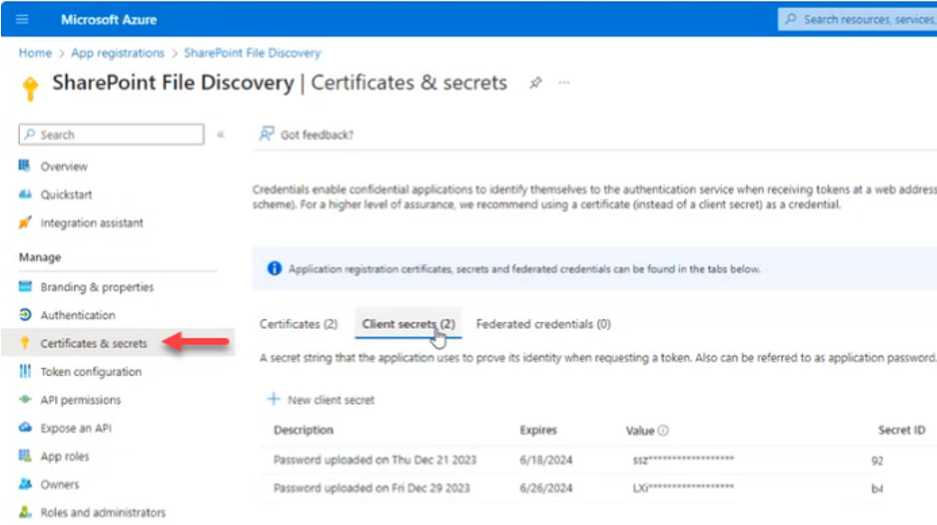Click the secret value starting with ssz
The image size is (937, 525).
pos(683,459)
